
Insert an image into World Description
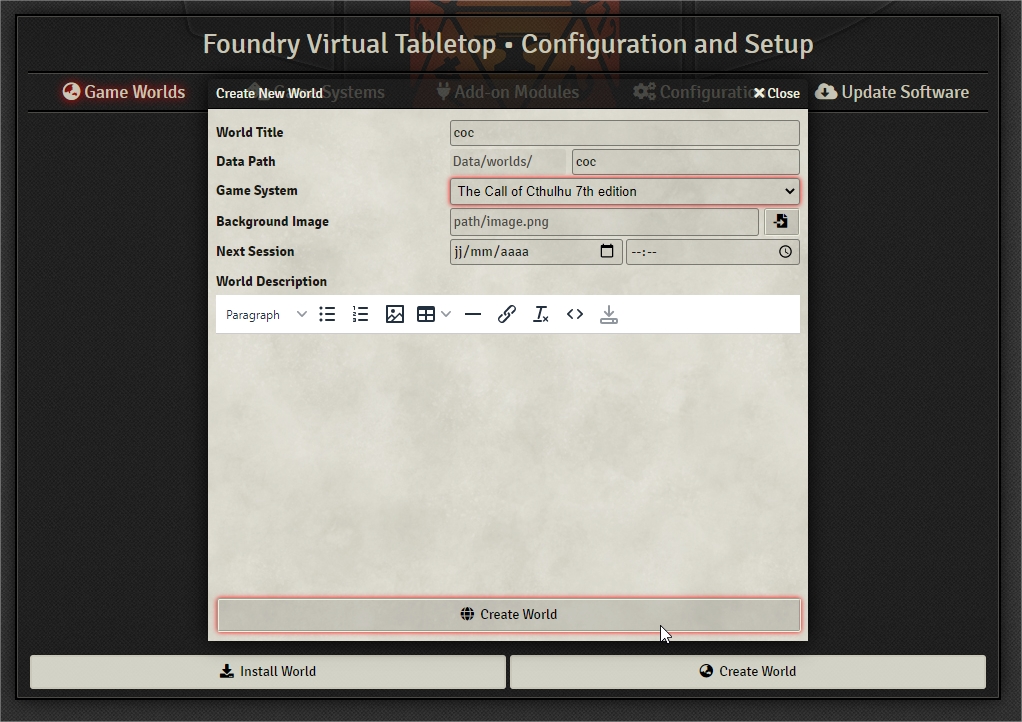pyautogui.click(x=394, y=314)
